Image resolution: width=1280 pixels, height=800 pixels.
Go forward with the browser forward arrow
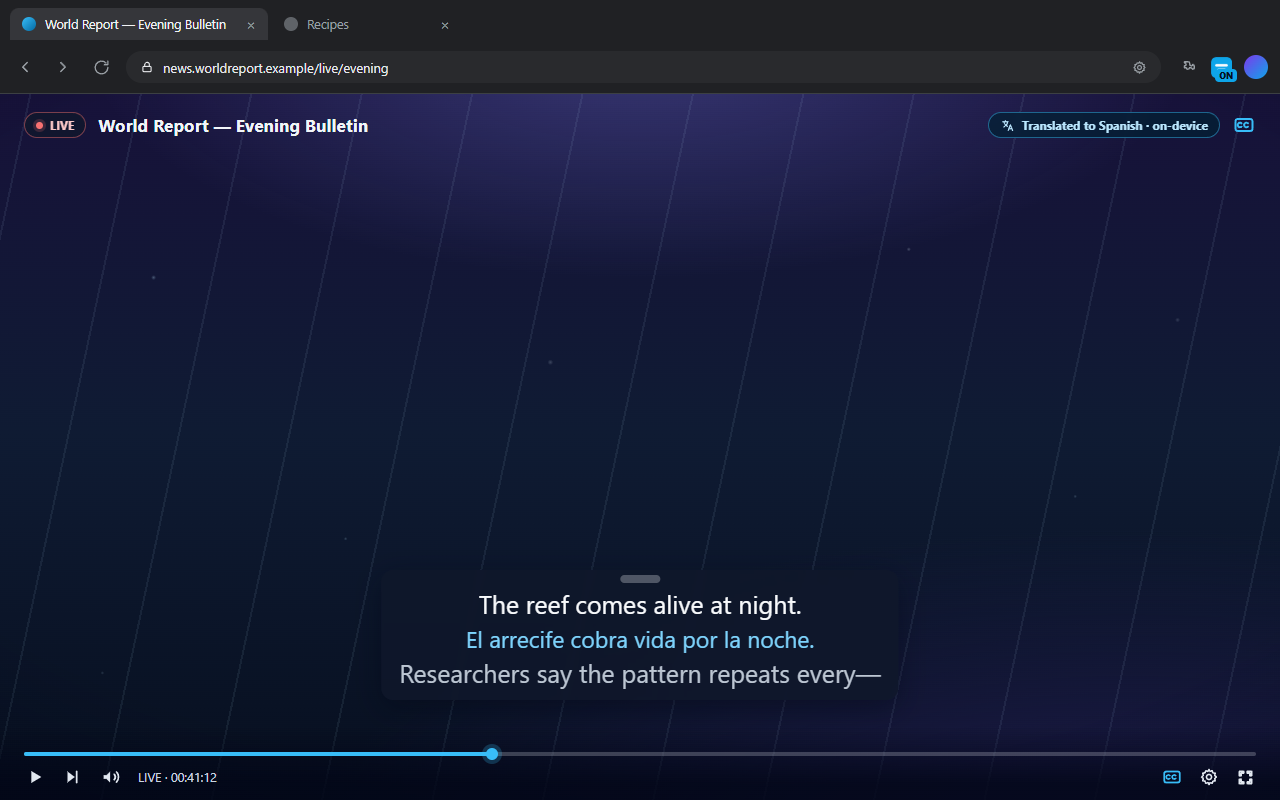[x=63, y=67]
